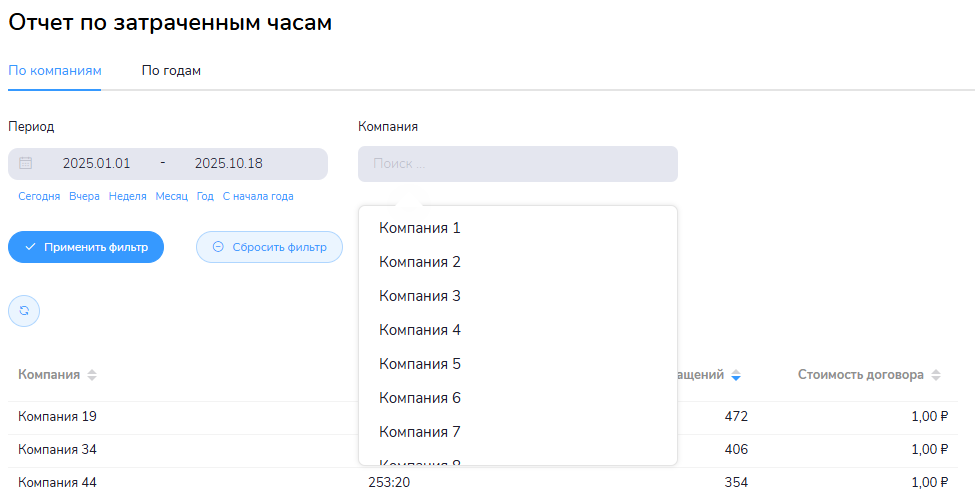Select Компания 7 option
Image resolution: width=975 pixels, height=495 pixels.
coord(420,432)
